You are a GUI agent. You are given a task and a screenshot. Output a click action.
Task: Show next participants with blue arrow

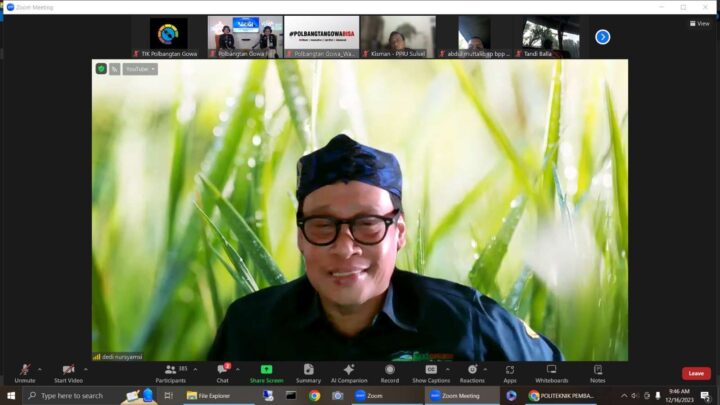[602, 37]
